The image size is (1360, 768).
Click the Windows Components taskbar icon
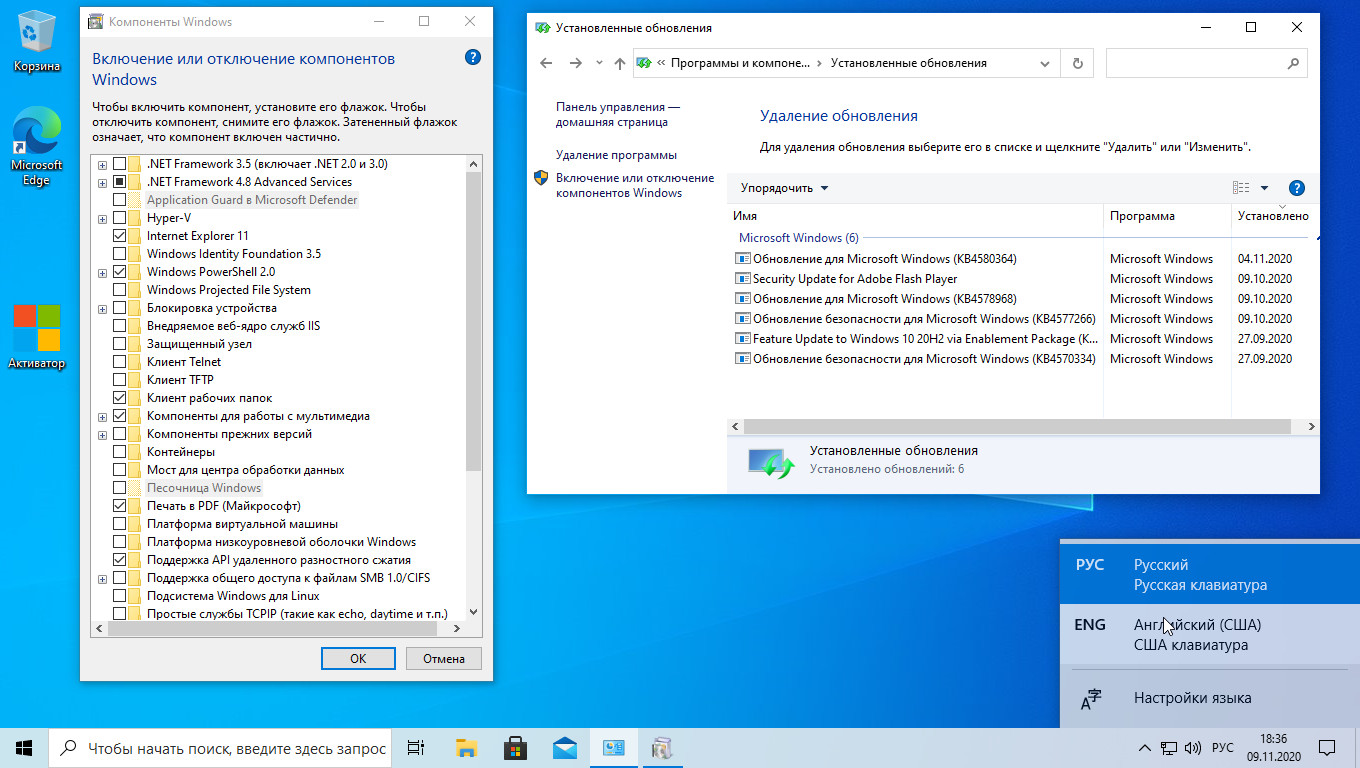coord(662,747)
